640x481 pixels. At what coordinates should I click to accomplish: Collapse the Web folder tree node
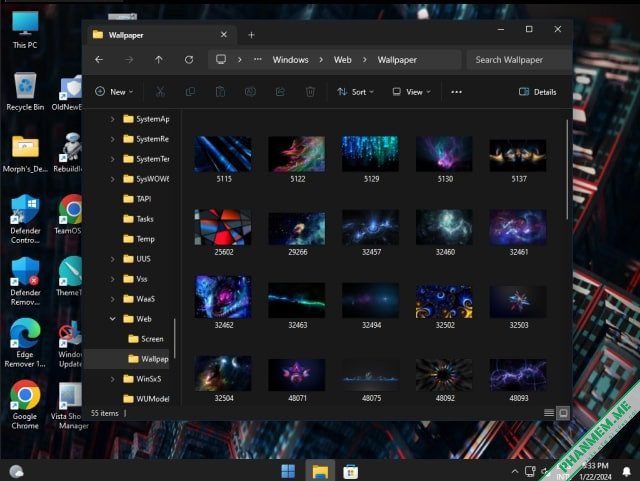pos(112,319)
